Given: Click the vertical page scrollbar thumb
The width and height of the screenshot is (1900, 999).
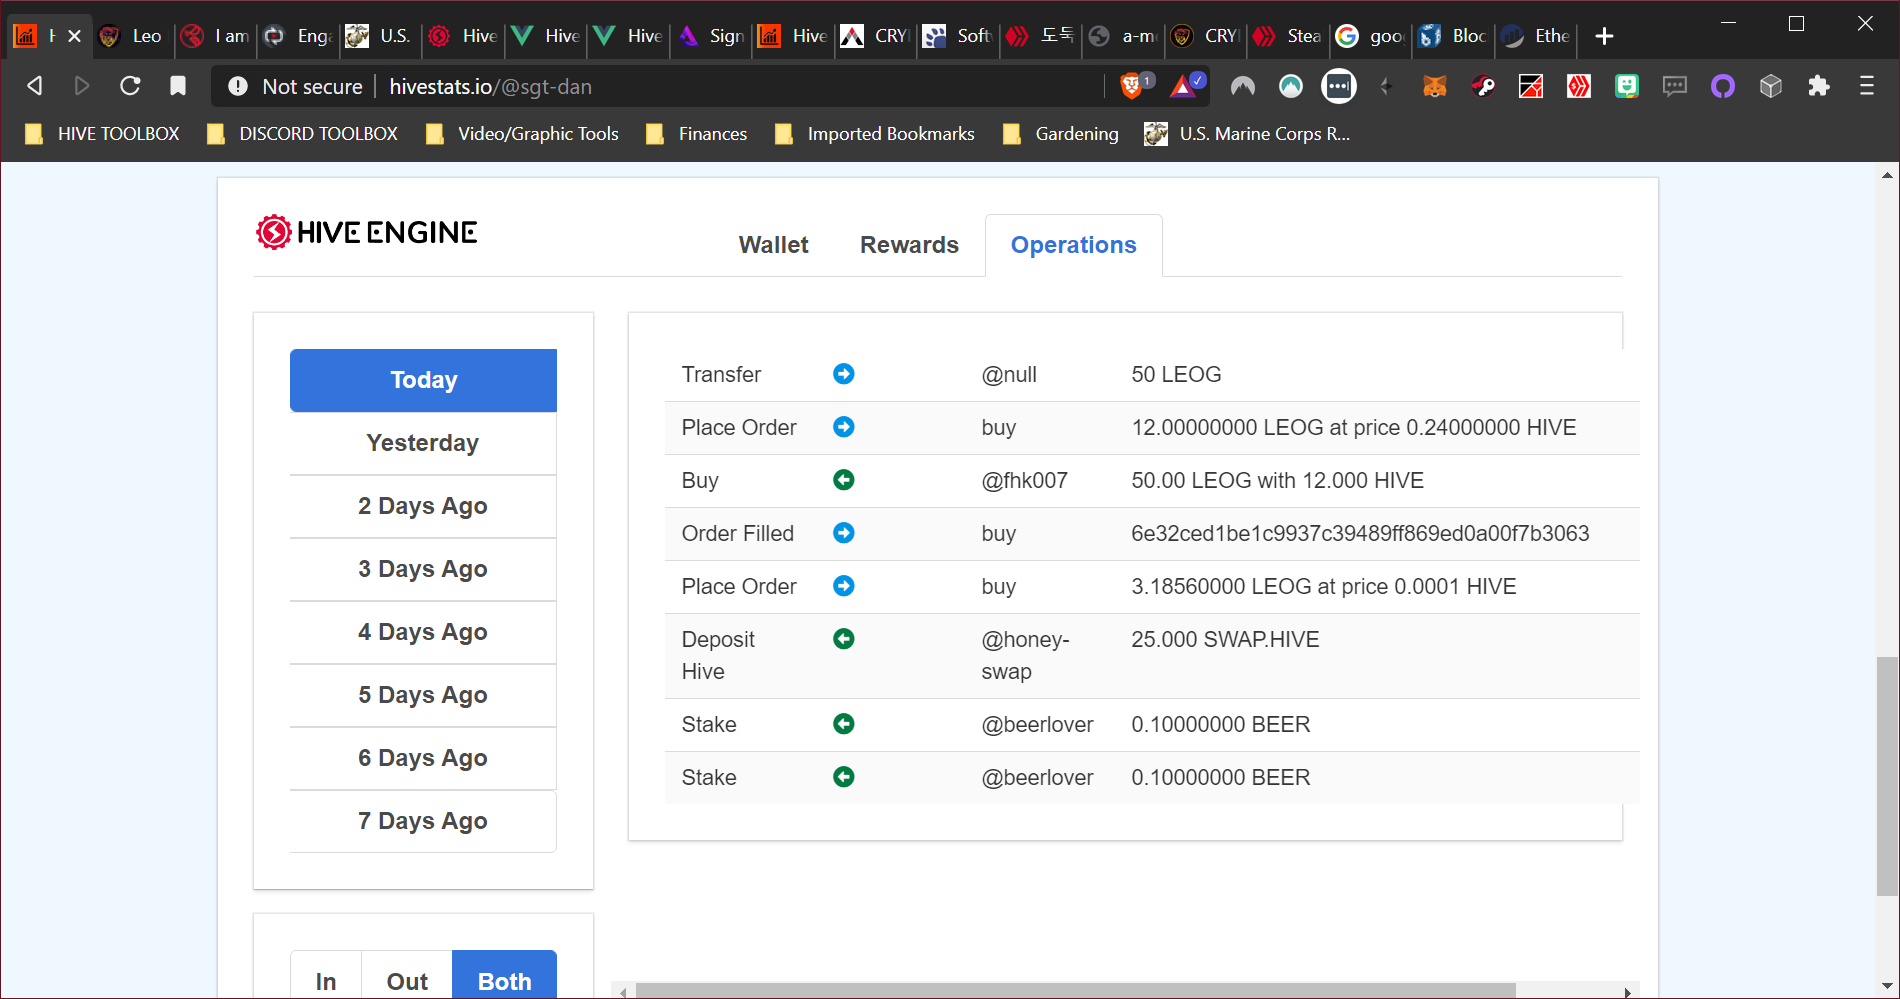Looking at the screenshot, I should tap(1887, 776).
